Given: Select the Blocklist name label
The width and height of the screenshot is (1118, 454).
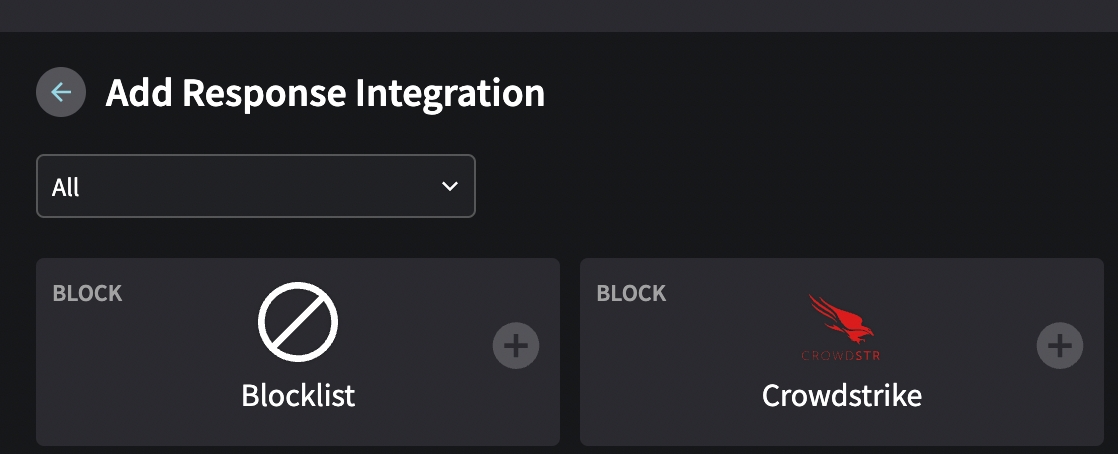Looking at the screenshot, I should pos(298,396).
